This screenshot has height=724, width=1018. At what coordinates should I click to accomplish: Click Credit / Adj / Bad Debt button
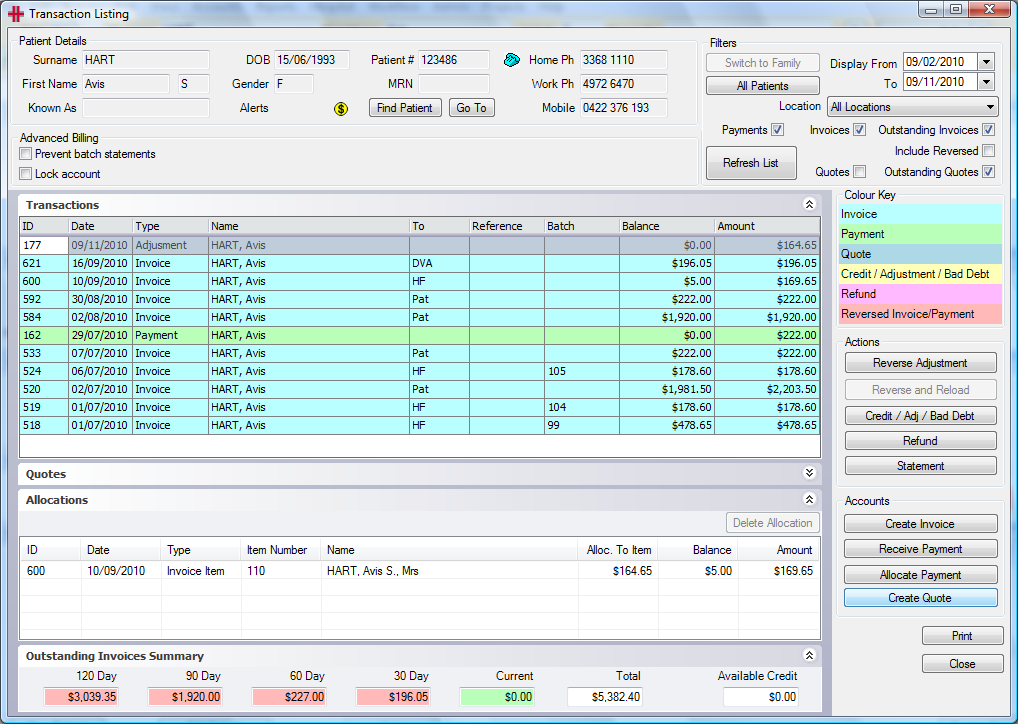point(921,416)
